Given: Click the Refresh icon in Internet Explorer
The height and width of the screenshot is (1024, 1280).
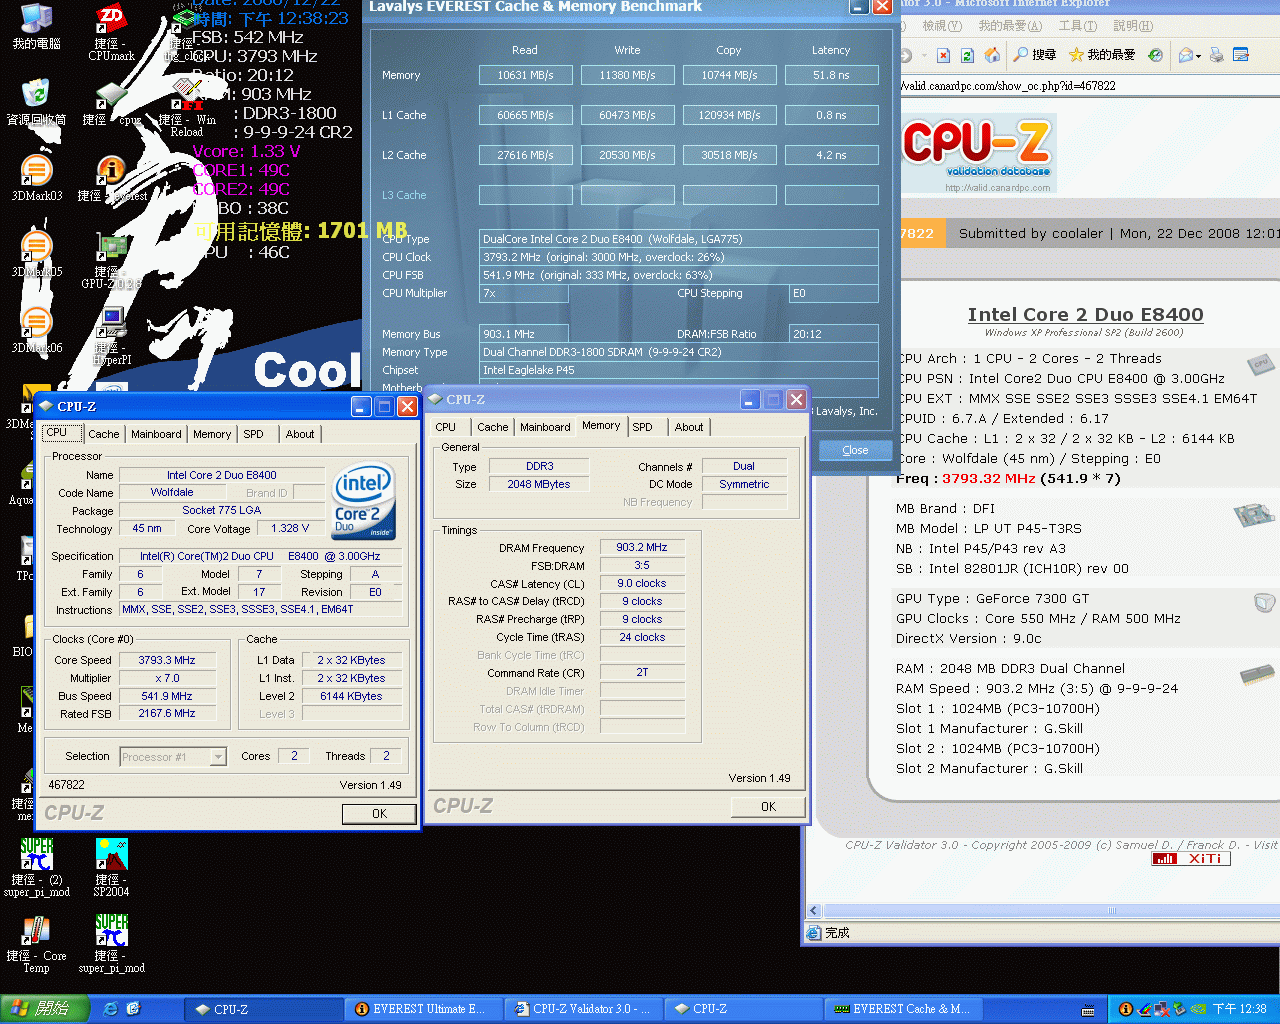Looking at the screenshot, I should pos(967,55).
